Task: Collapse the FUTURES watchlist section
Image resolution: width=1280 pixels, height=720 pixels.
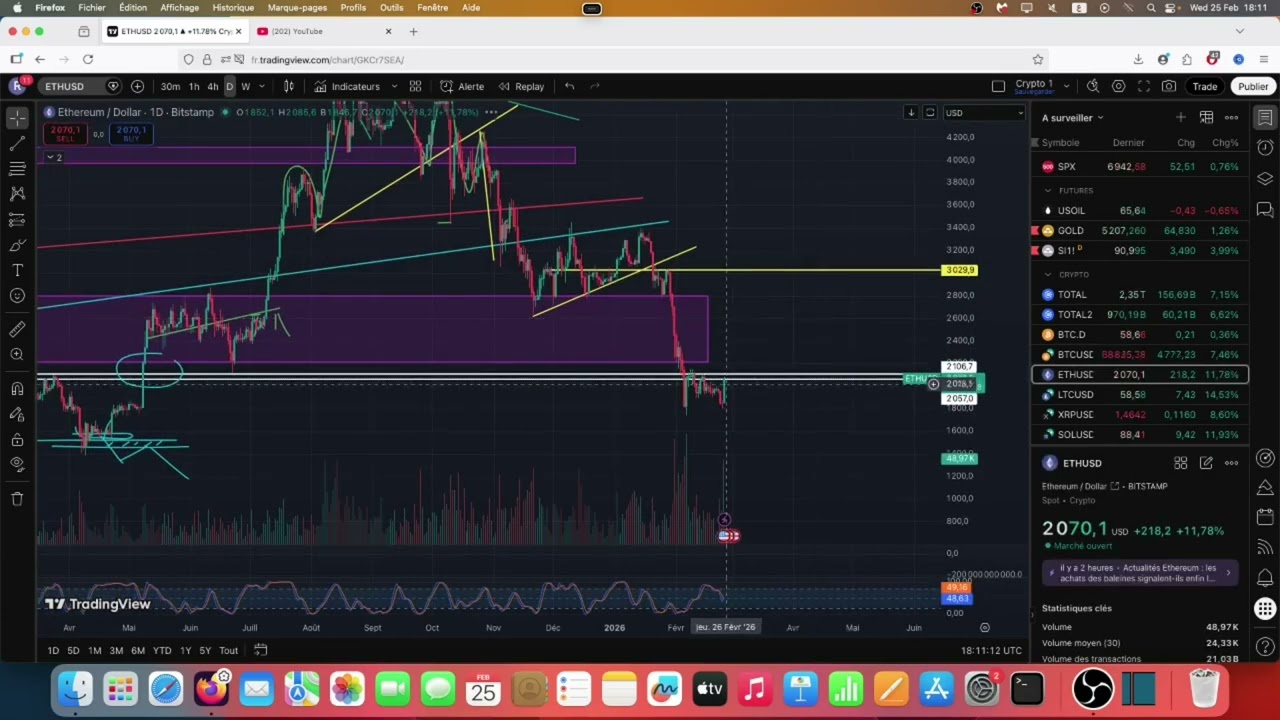Action: (x=1048, y=190)
